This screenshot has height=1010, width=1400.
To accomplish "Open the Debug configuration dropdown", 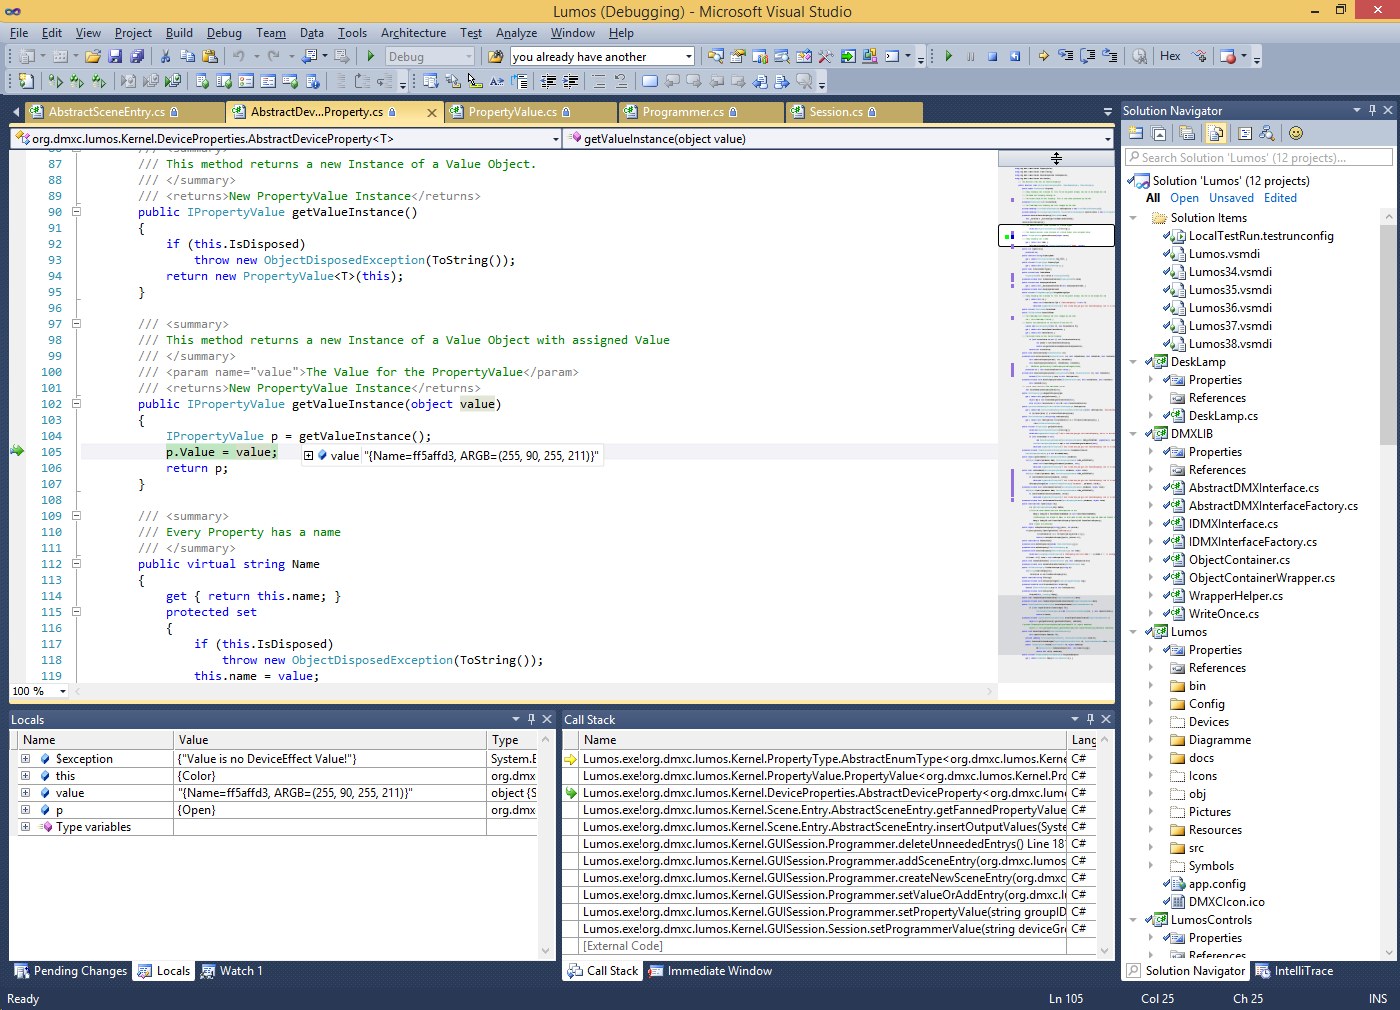I will pyautogui.click(x=430, y=57).
